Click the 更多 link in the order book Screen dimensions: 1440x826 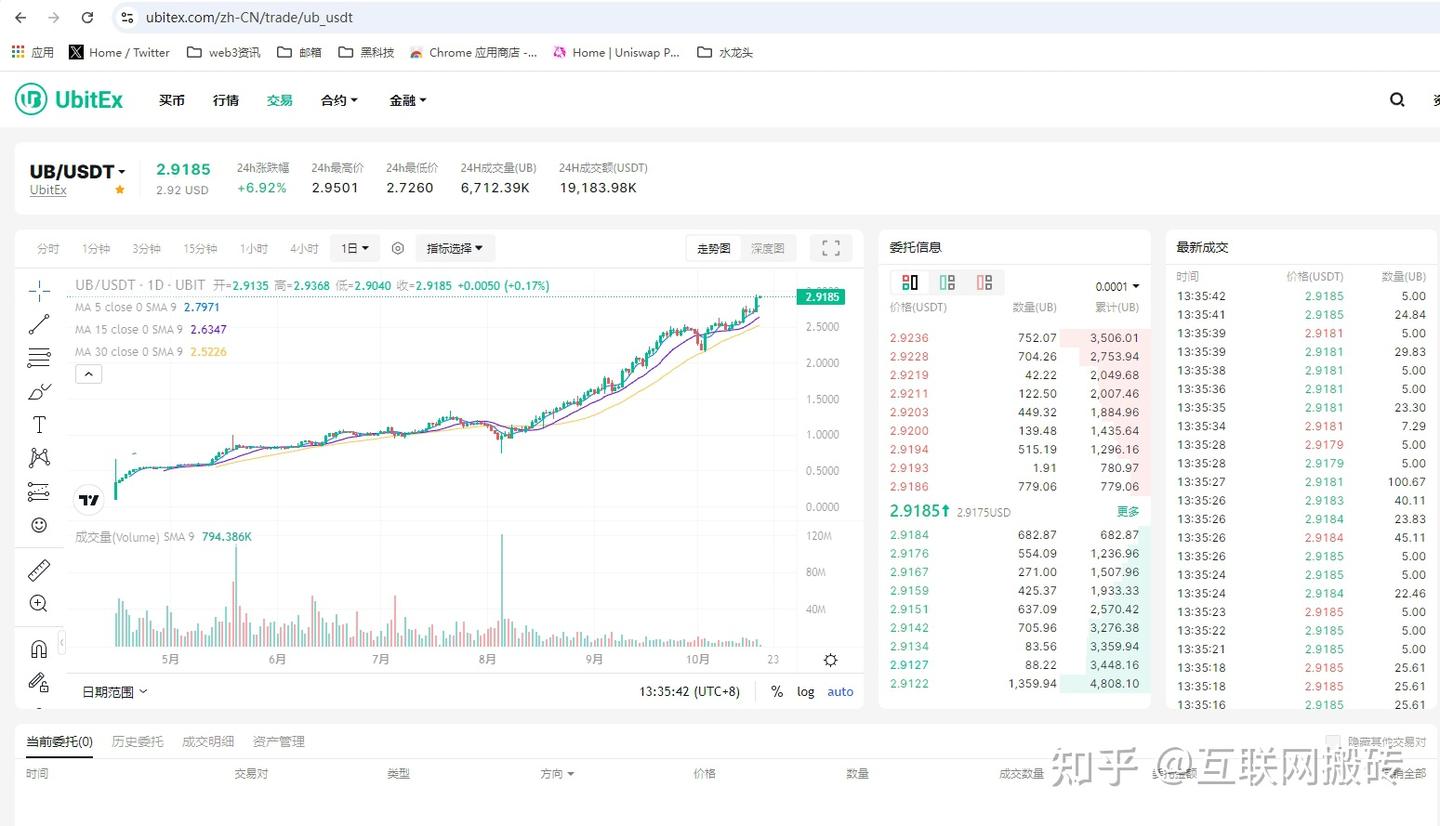pos(1128,511)
